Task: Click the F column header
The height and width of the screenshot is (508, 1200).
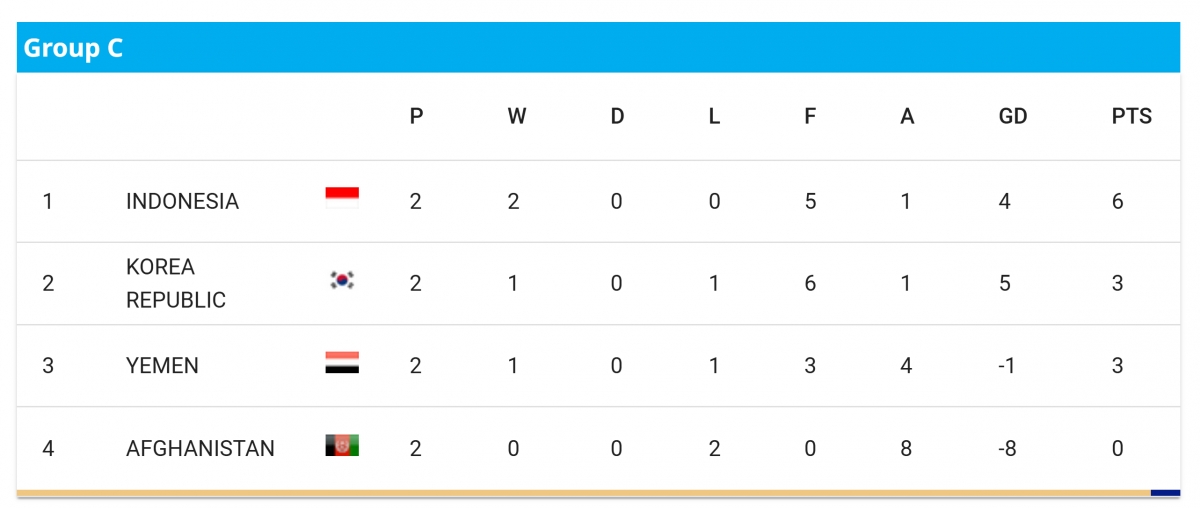Action: click(810, 117)
